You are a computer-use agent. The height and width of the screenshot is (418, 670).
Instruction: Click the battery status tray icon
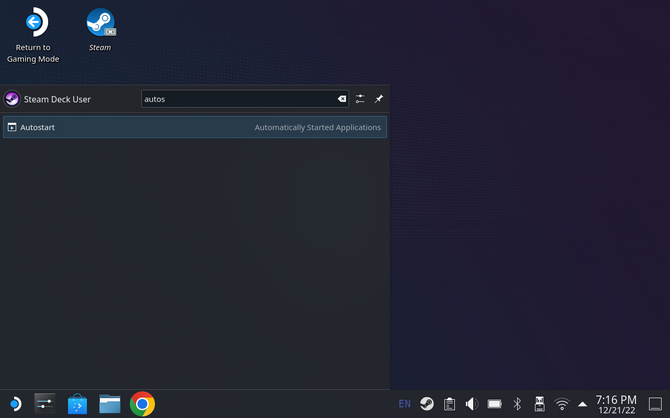click(494, 404)
